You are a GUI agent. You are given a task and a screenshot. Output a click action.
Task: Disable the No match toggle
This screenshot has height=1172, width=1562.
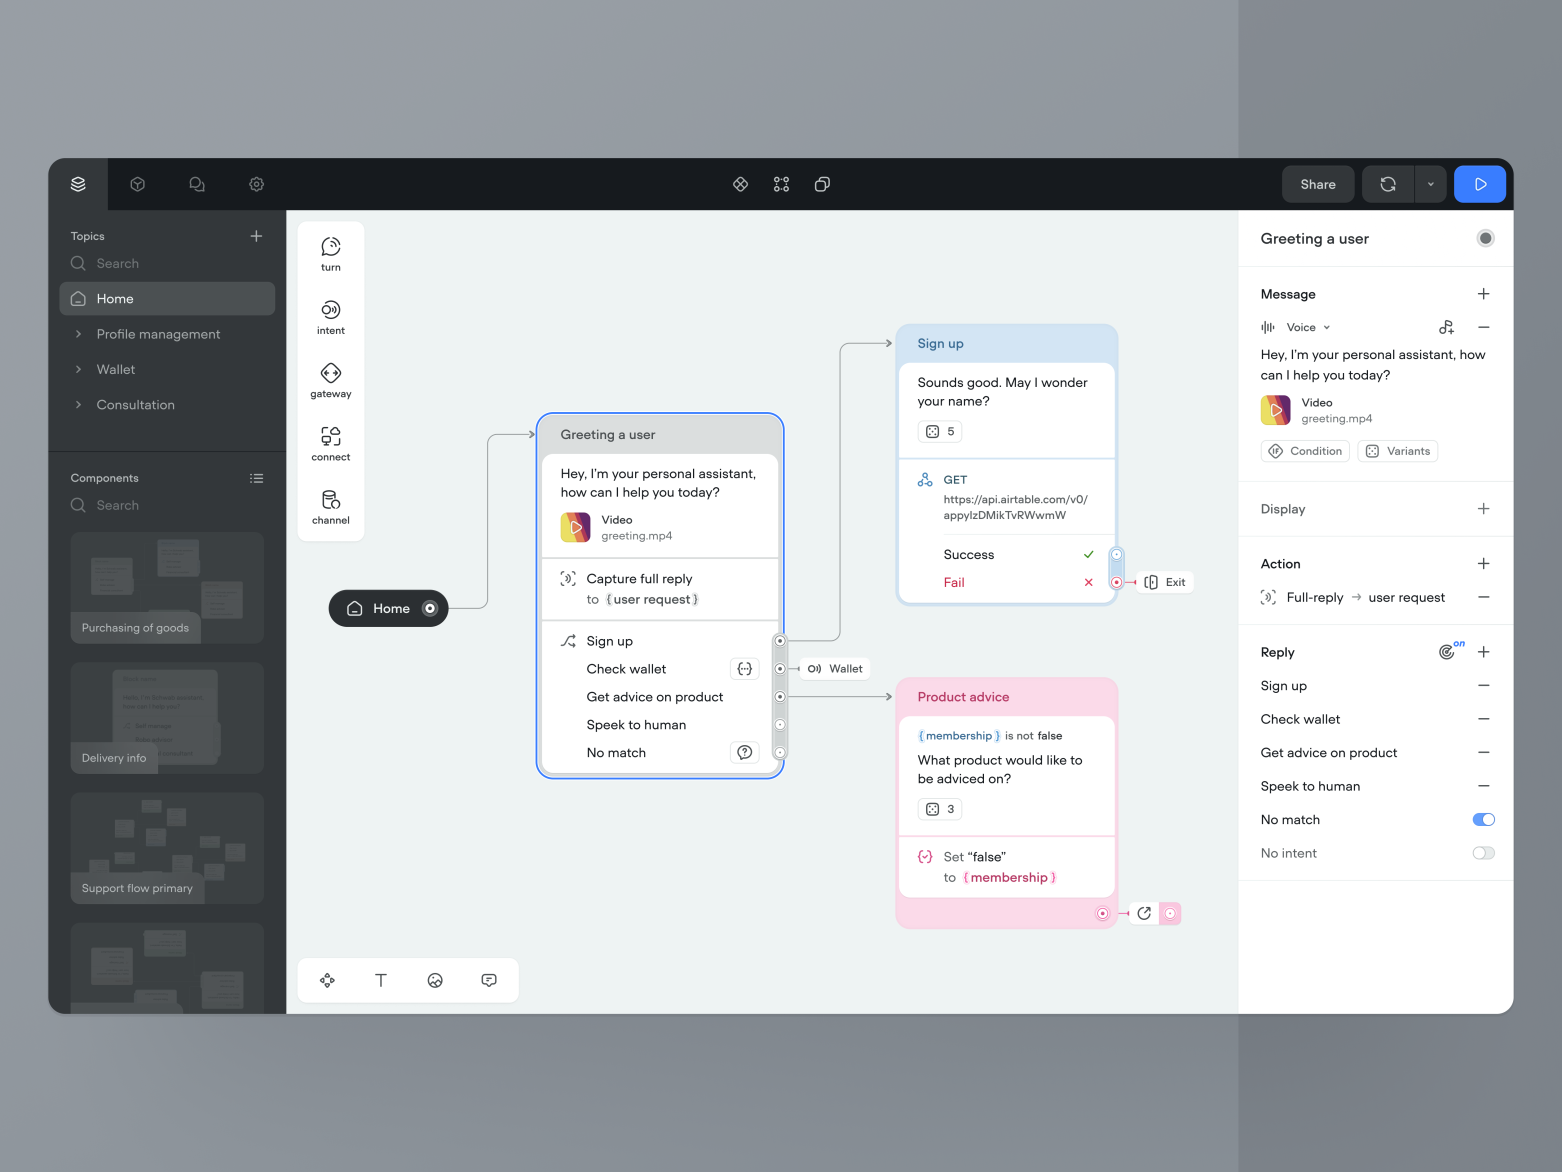[1483, 819]
